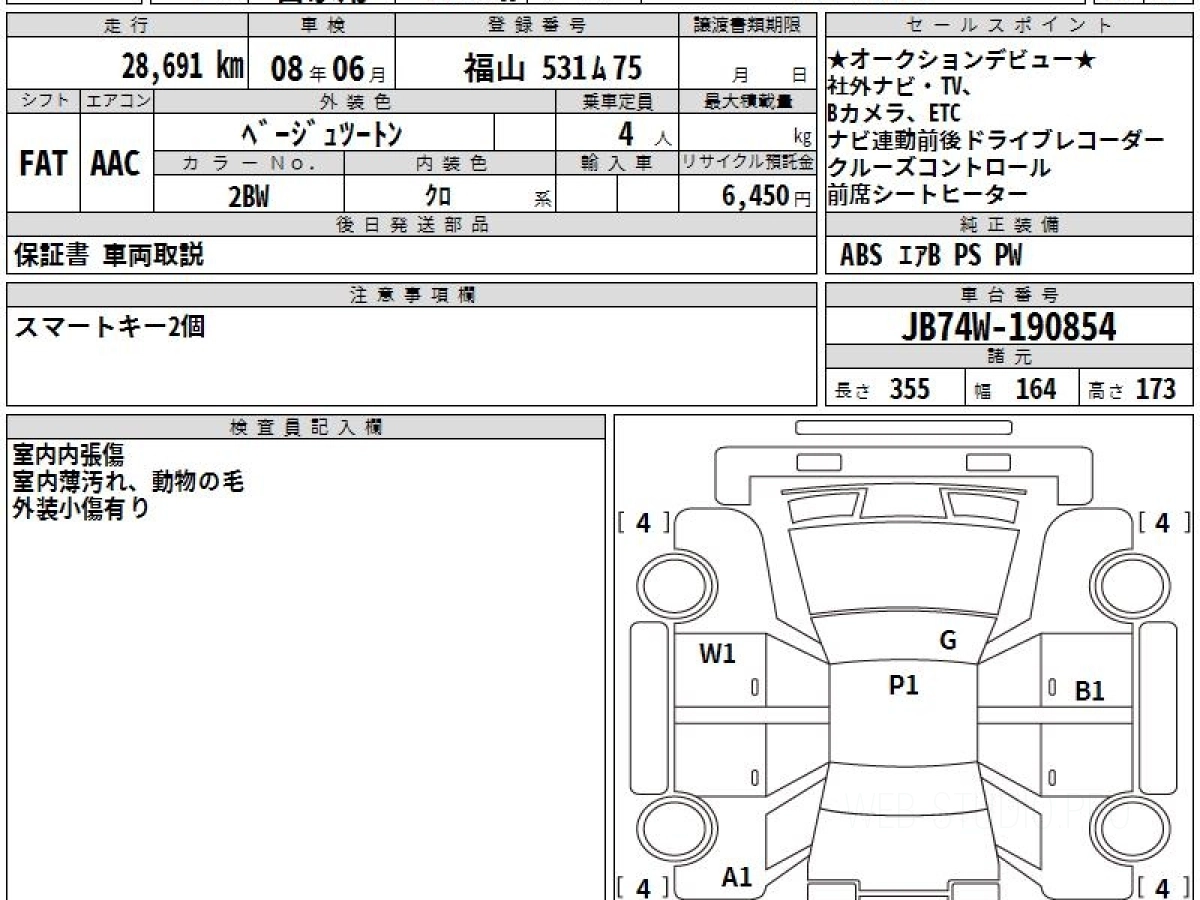The width and height of the screenshot is (1200, 900).
Task: Select the color code 2BW
Action: (x=249, y=196)
